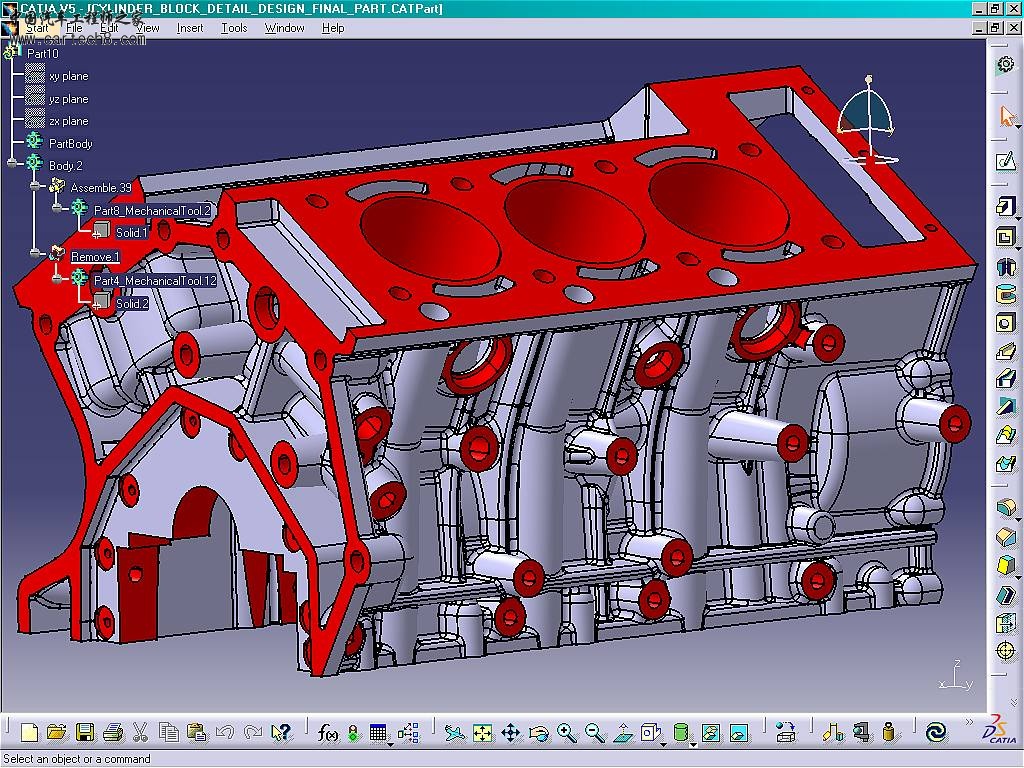Activate the Rotate view tool

539,733
